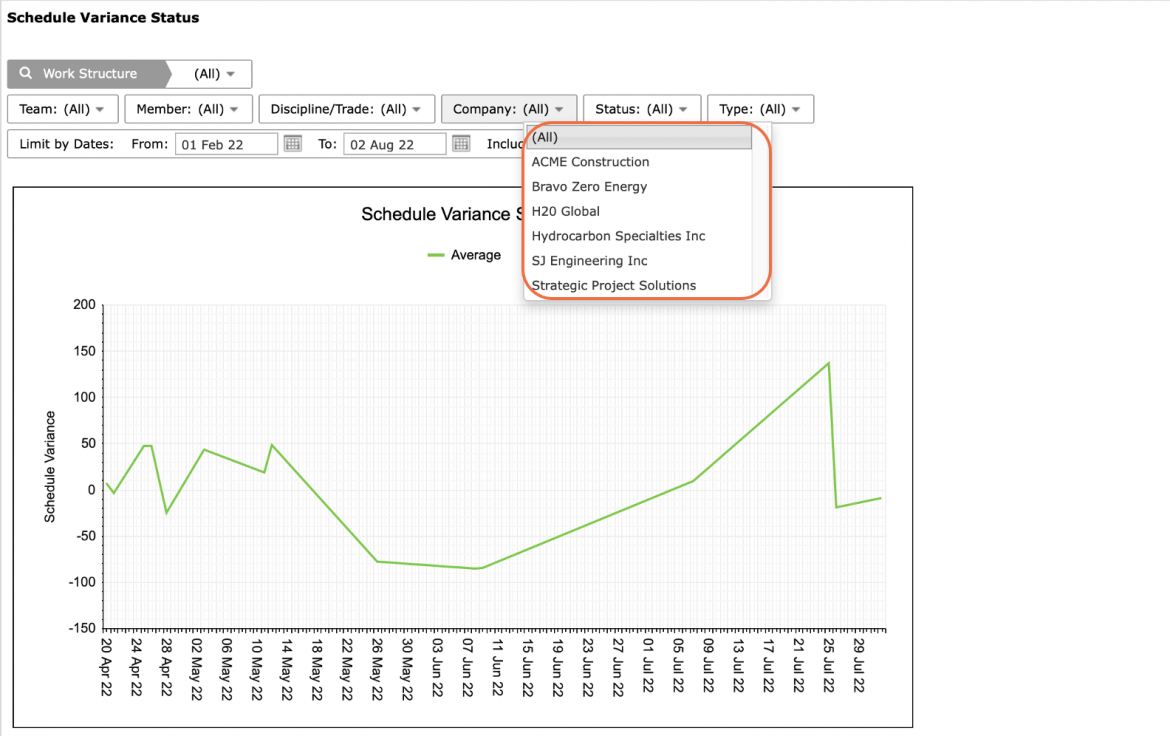Collapse the Company filter dropdown

509,109
